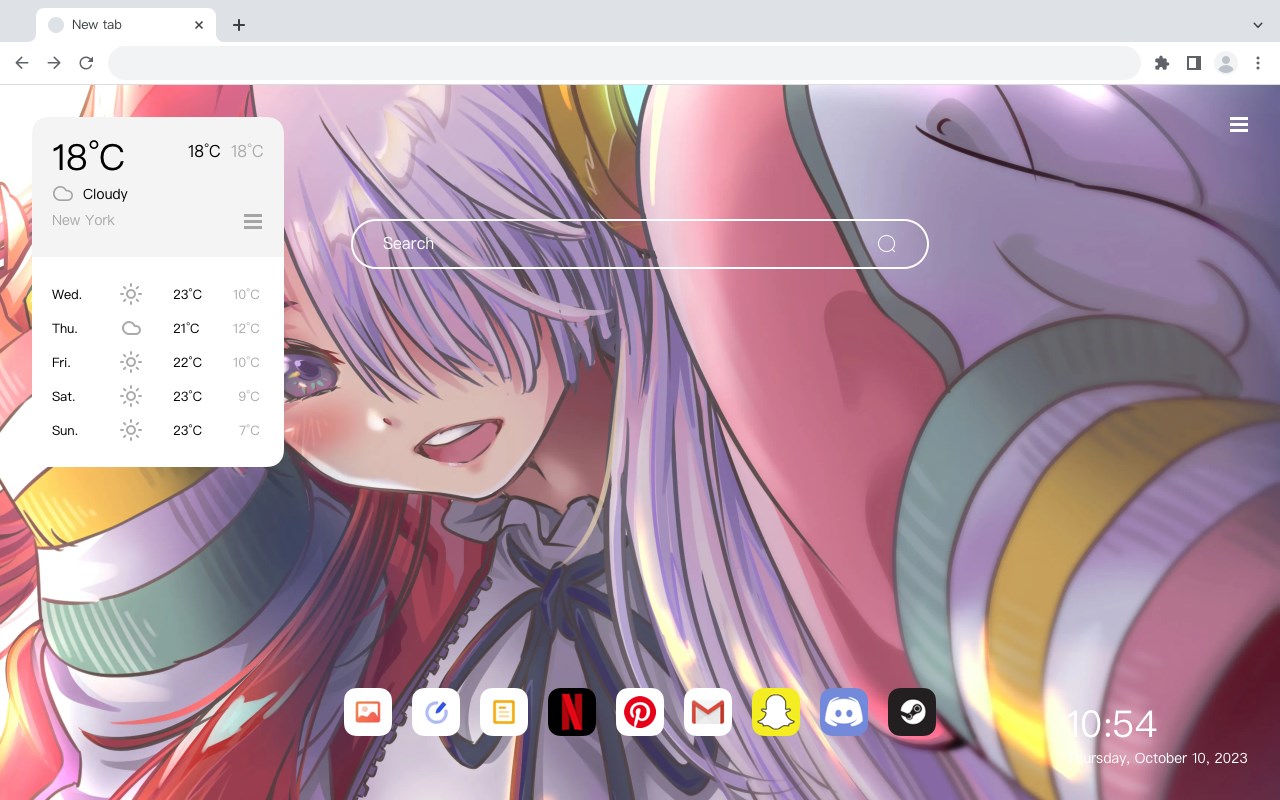Reload the current page
This screenshot has height=800, width=1280.
point(86,63)
